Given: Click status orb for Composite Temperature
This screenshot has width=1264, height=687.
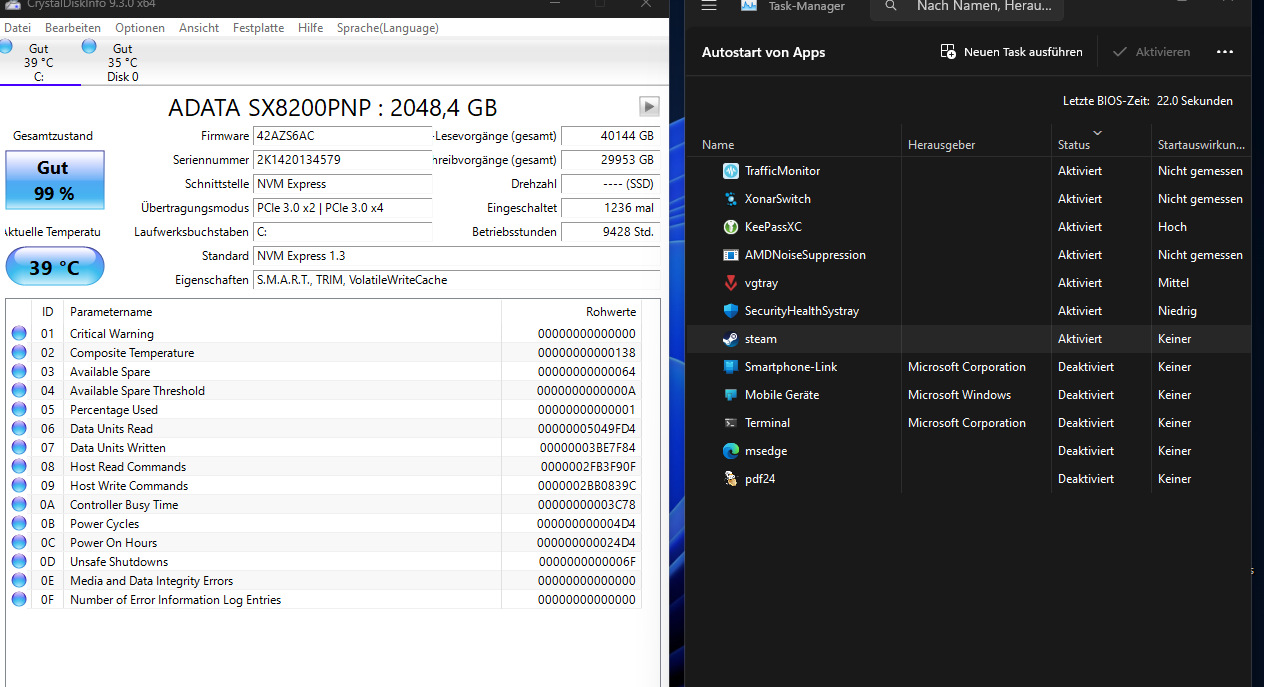Looking at the screenshot, I should point(19,352).
